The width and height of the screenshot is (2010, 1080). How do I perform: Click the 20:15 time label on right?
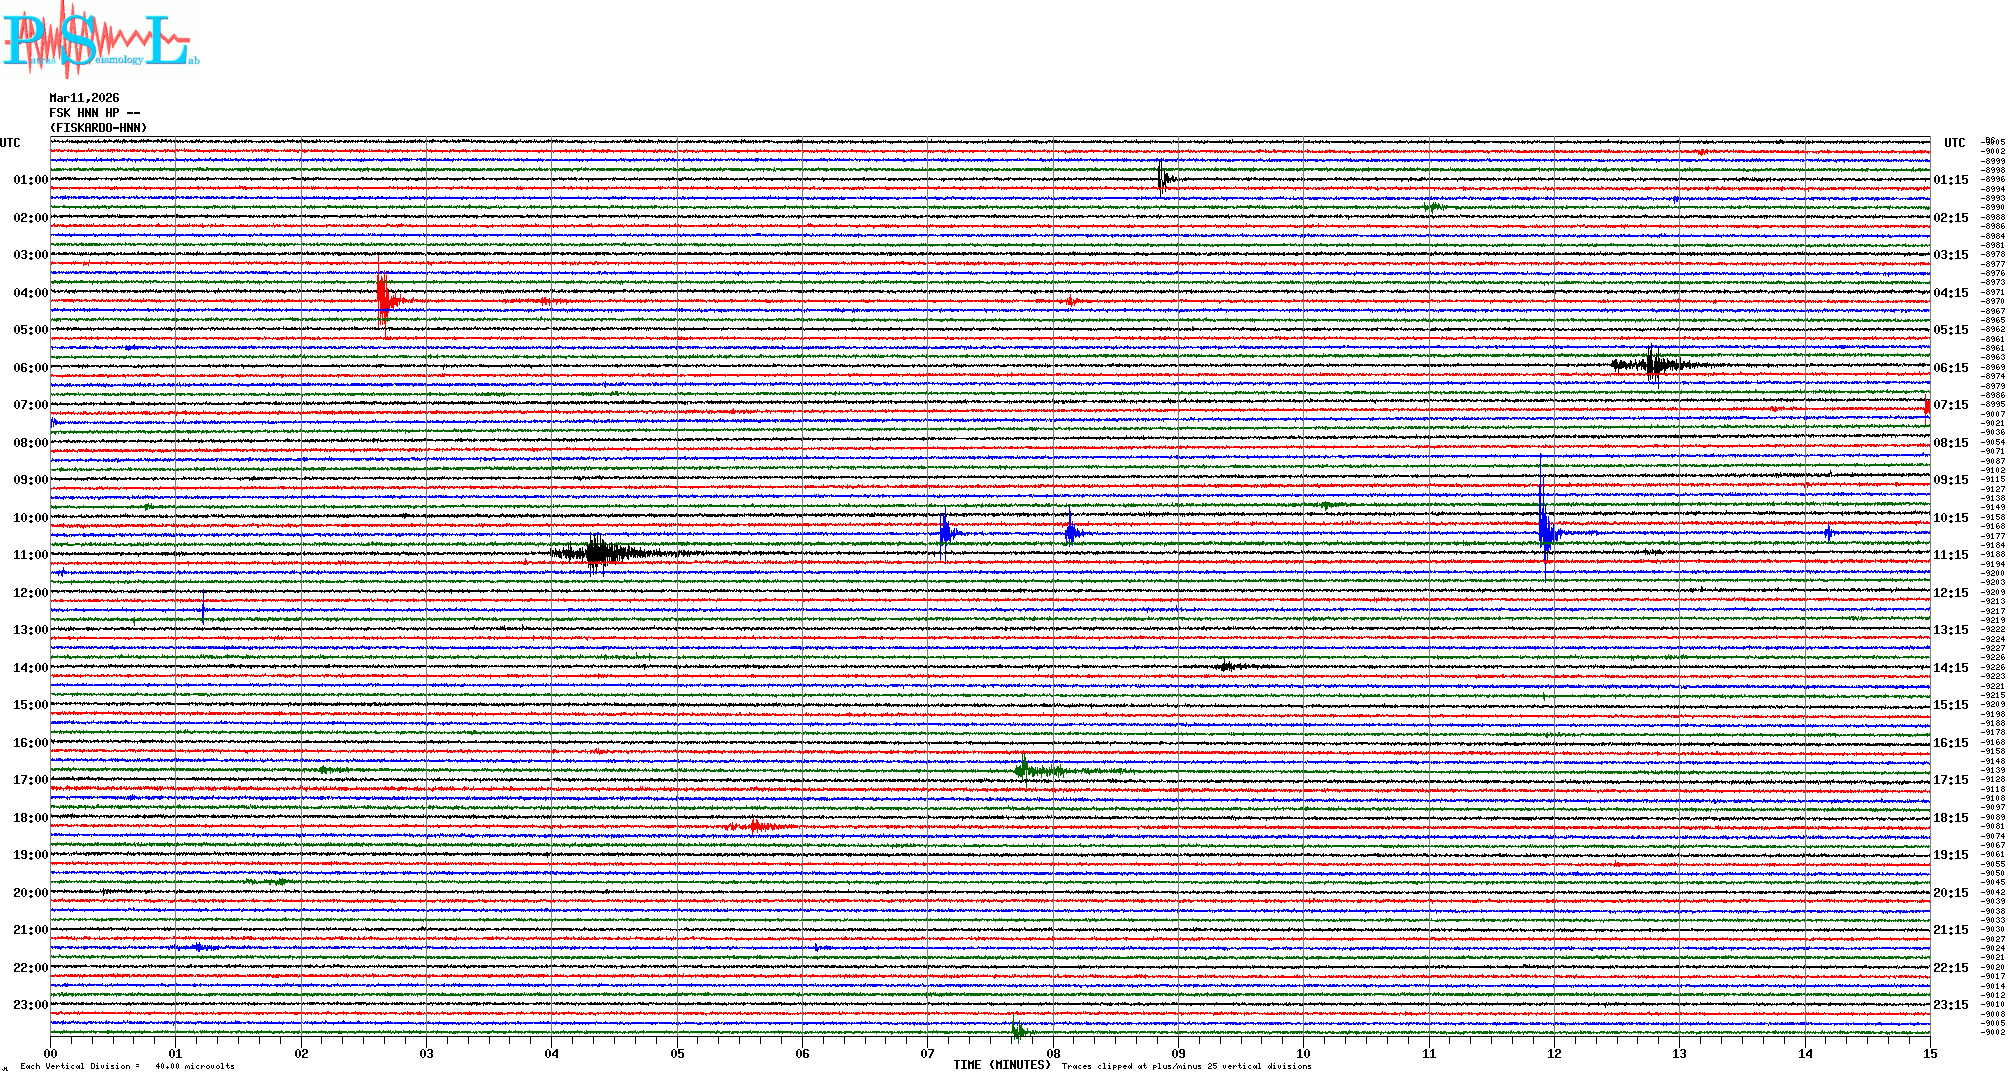click(1950, 893)
